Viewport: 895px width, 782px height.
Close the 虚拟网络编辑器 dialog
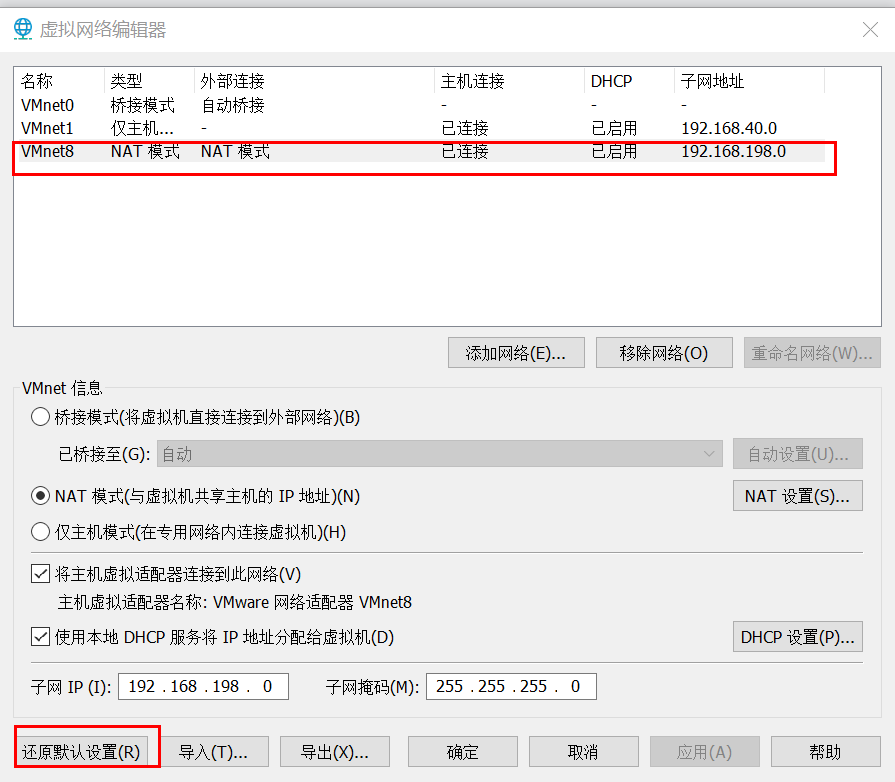(x=870, y=29)
